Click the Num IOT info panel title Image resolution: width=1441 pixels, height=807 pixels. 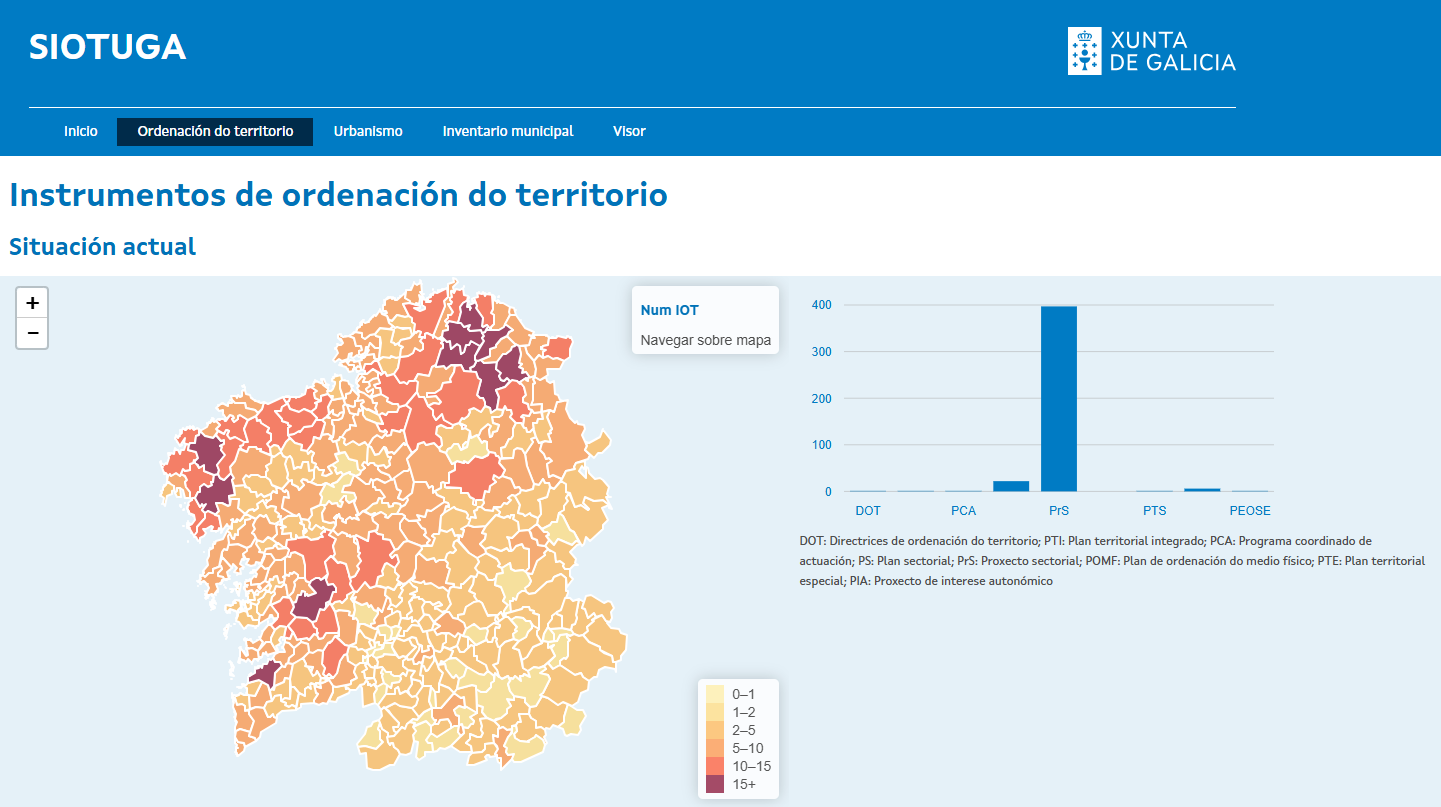click(x=670, y=310)
